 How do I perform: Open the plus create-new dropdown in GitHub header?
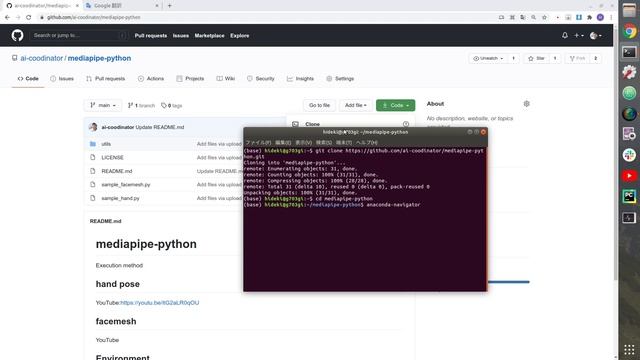pyautogui.click(x=579, y=36)
